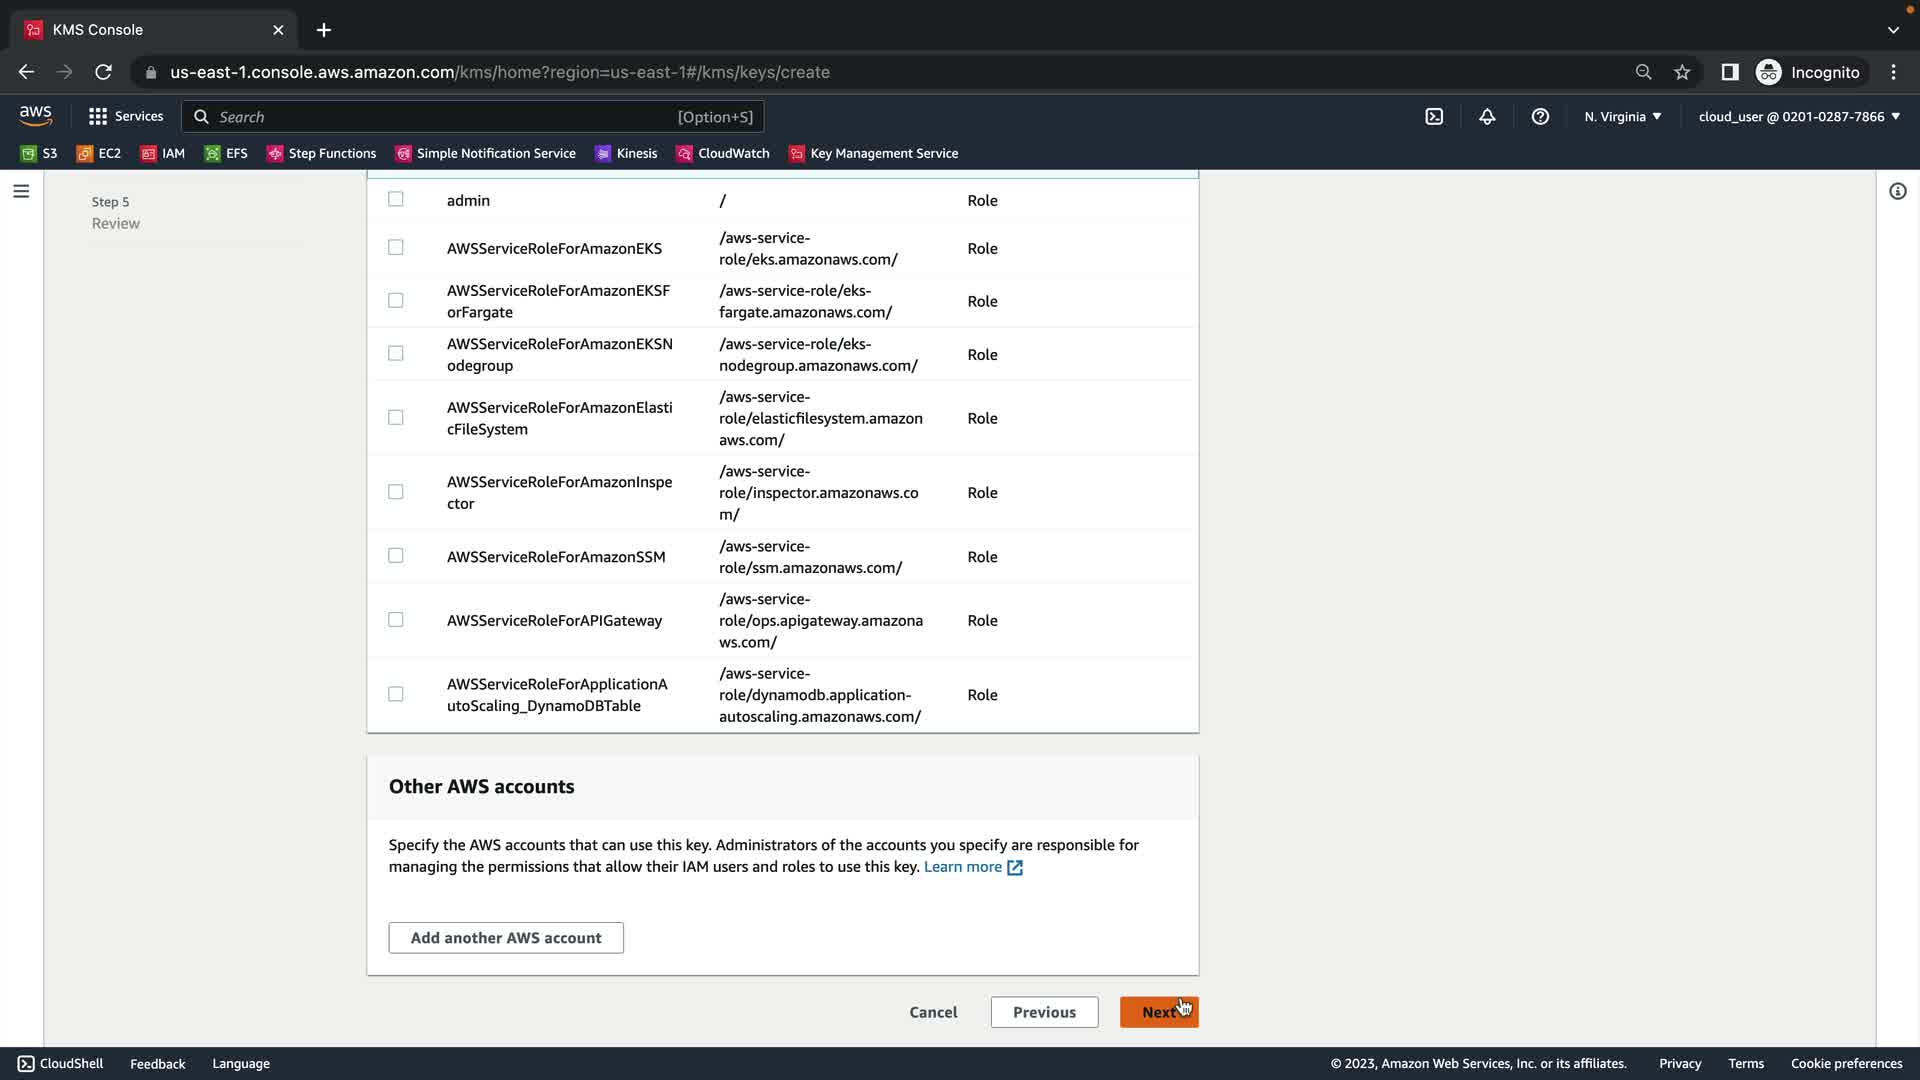Click the AWS logo home icon
The width and height of the screenshot is (1920, 1080).
(36, 116)
